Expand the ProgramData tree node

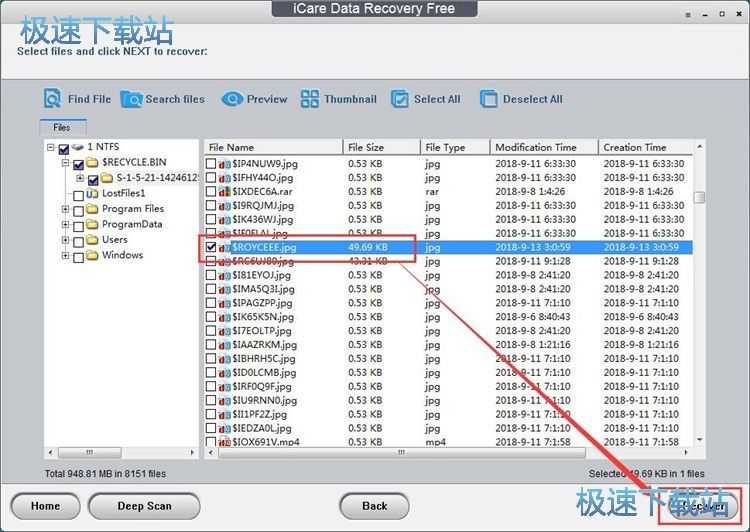66,224
